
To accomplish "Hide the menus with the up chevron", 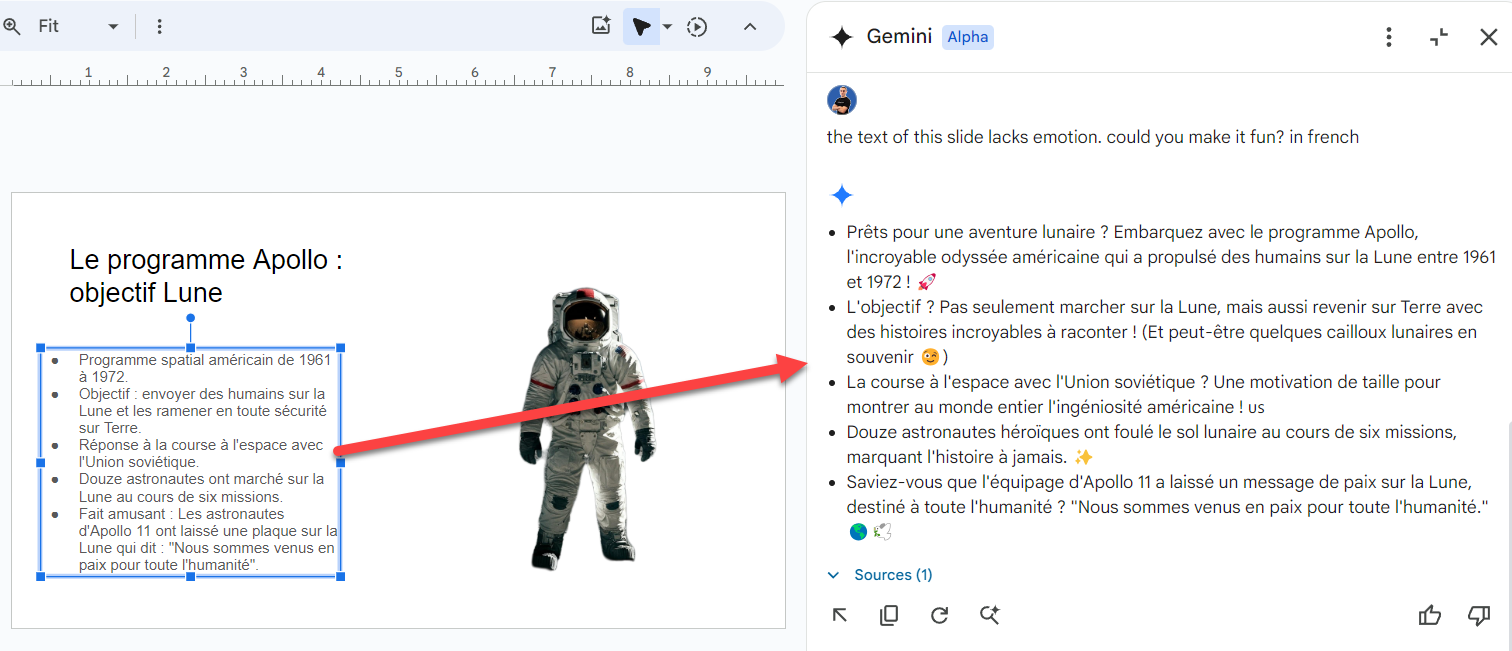I will point(750,27).
